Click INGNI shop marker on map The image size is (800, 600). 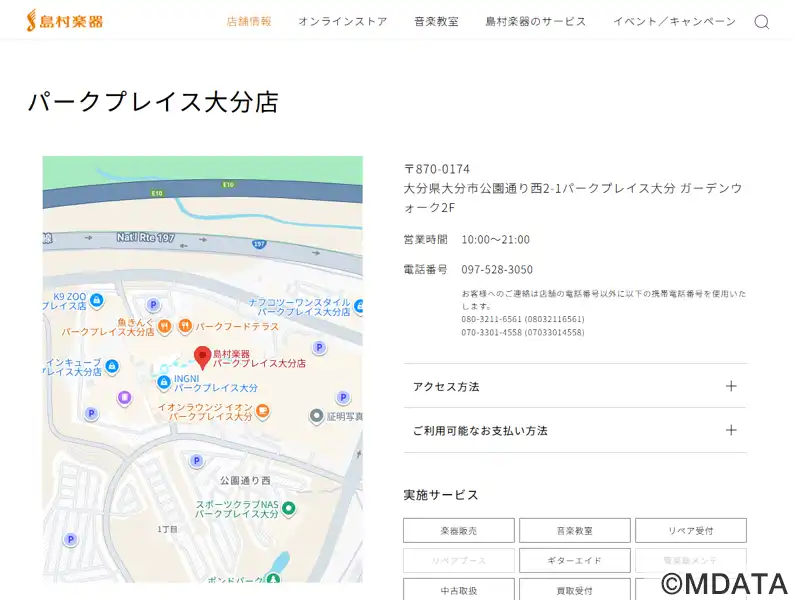tap(163, 382)
